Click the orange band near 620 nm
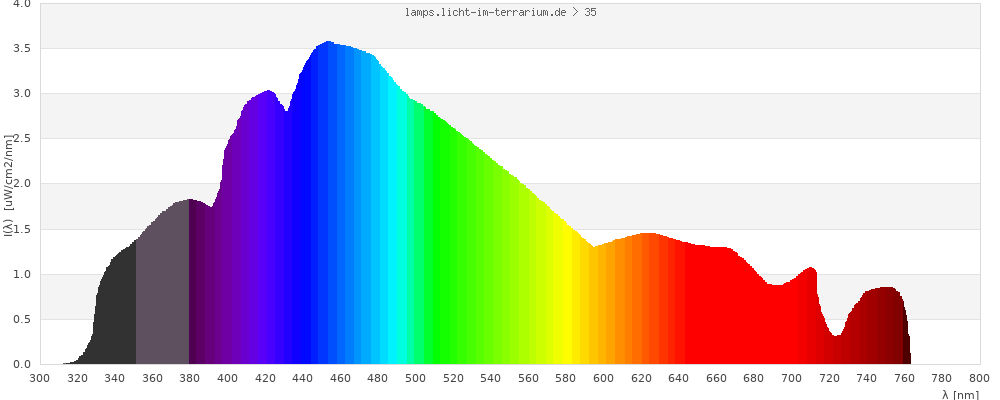Screen dimensions: 1000x400 [x=623, y=300]
